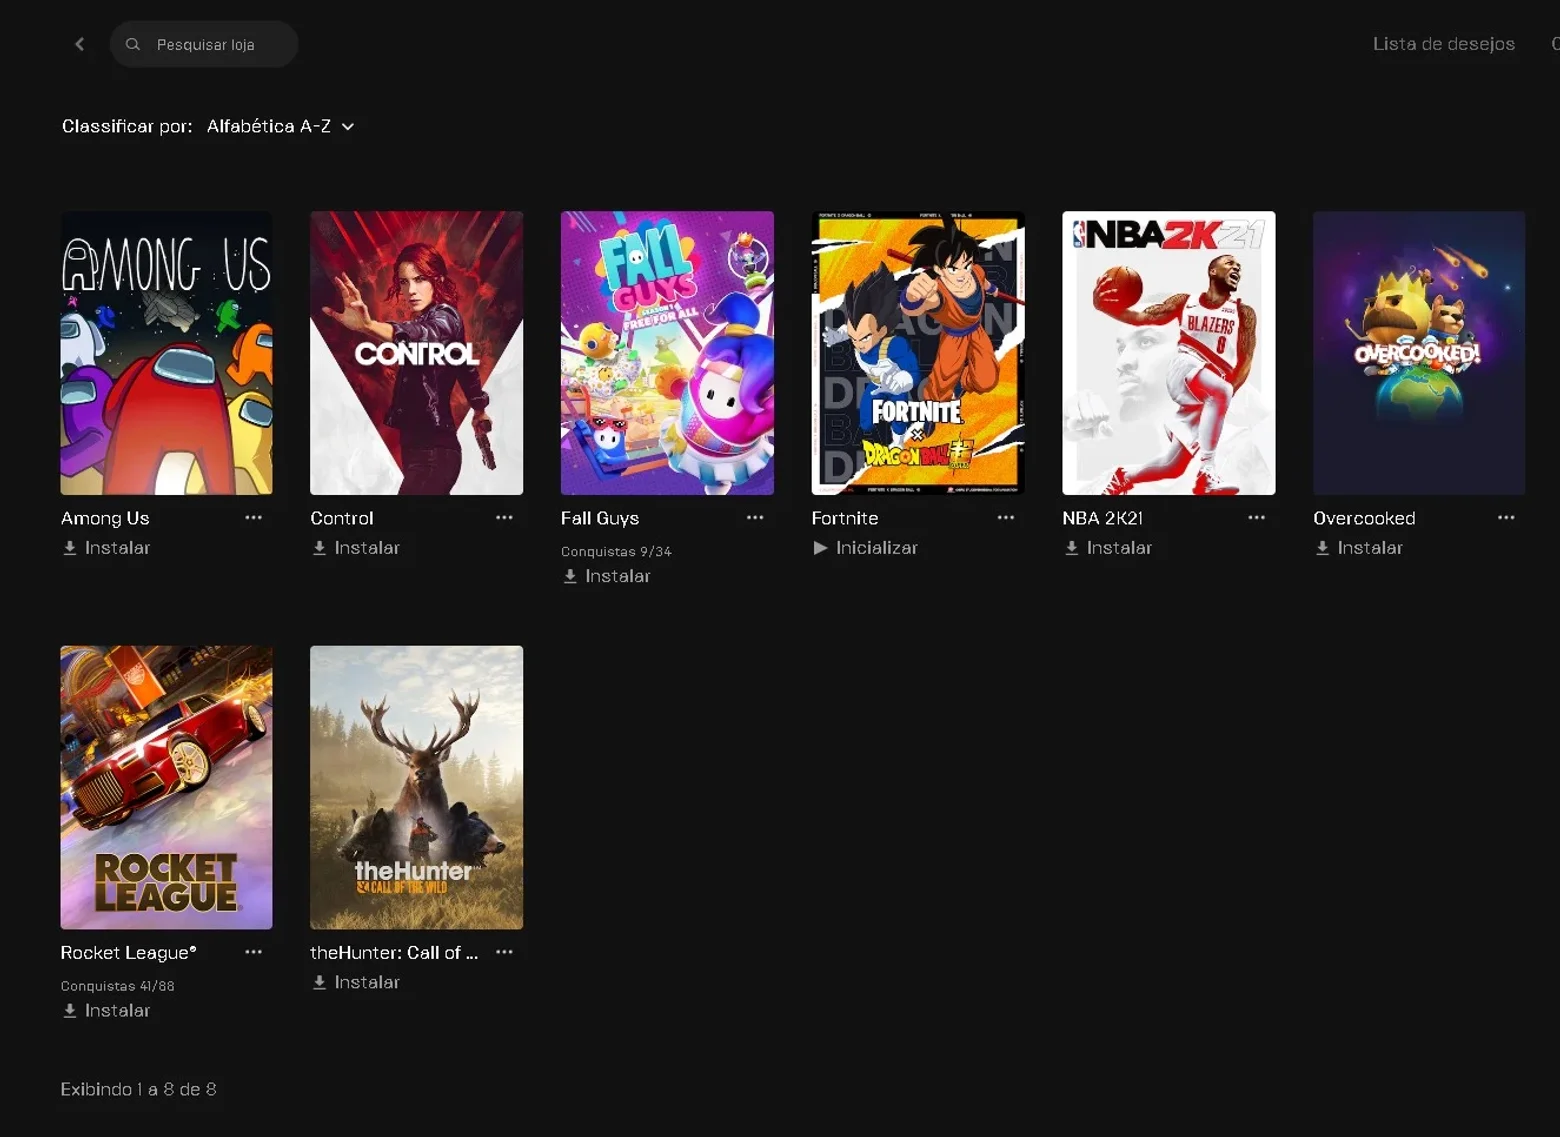Expand the Alfabética A-Z sort dropdown
Screen dimensions: 1560x1137
tap(280, 126)
